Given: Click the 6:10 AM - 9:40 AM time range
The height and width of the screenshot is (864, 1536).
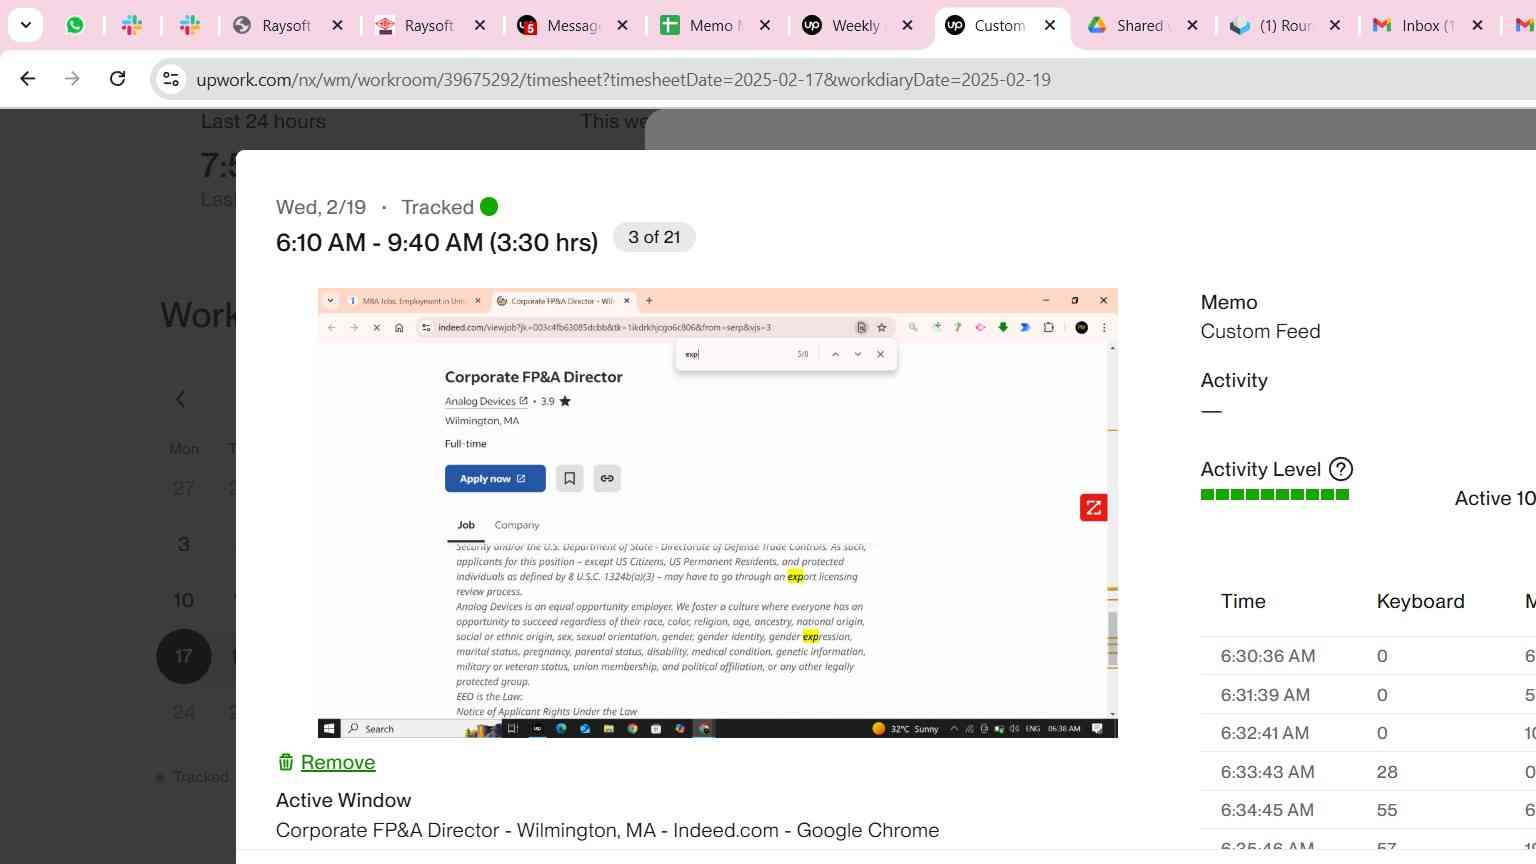Looking at the screenshot, I should pyautogui.click(x=437, y=242).
